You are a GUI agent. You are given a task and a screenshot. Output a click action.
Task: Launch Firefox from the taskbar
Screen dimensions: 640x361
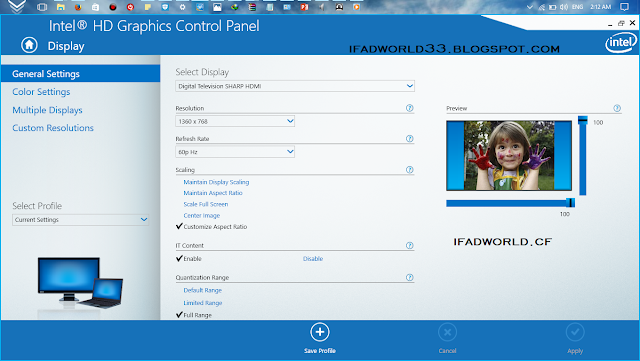tap(78, 7)
